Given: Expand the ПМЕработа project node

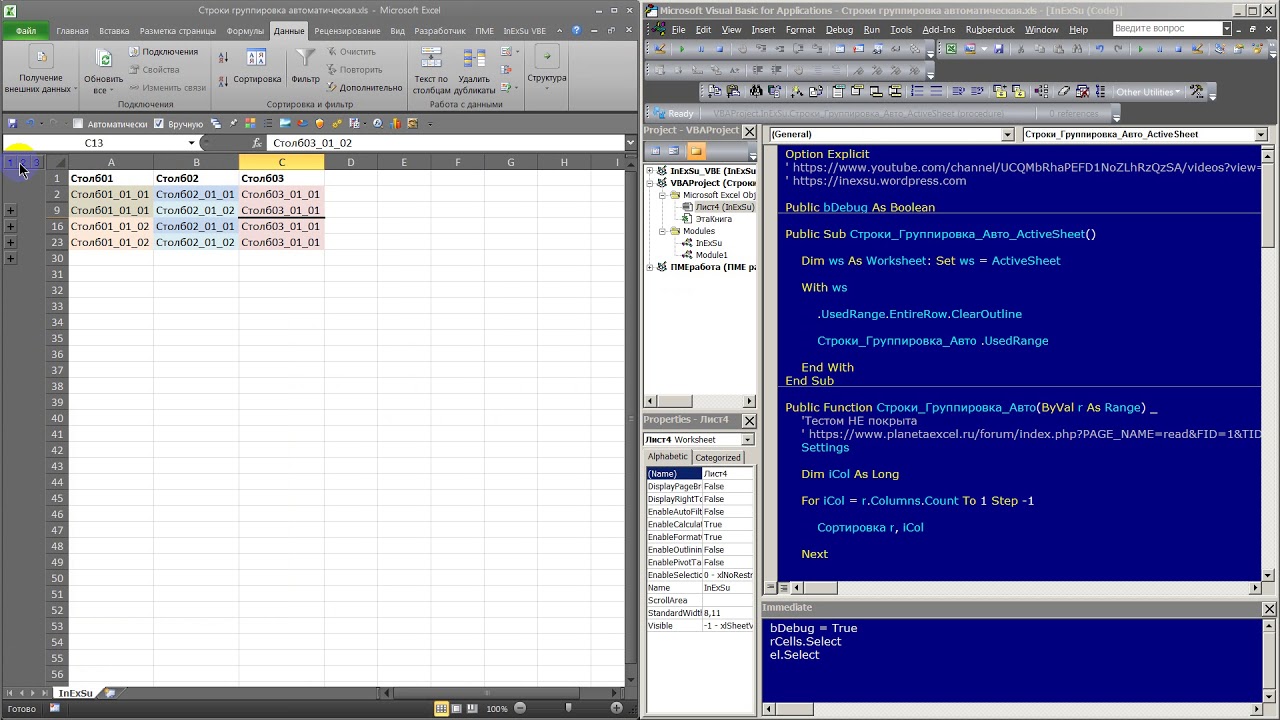Looking at the screenshot, I should pos(649,267).
